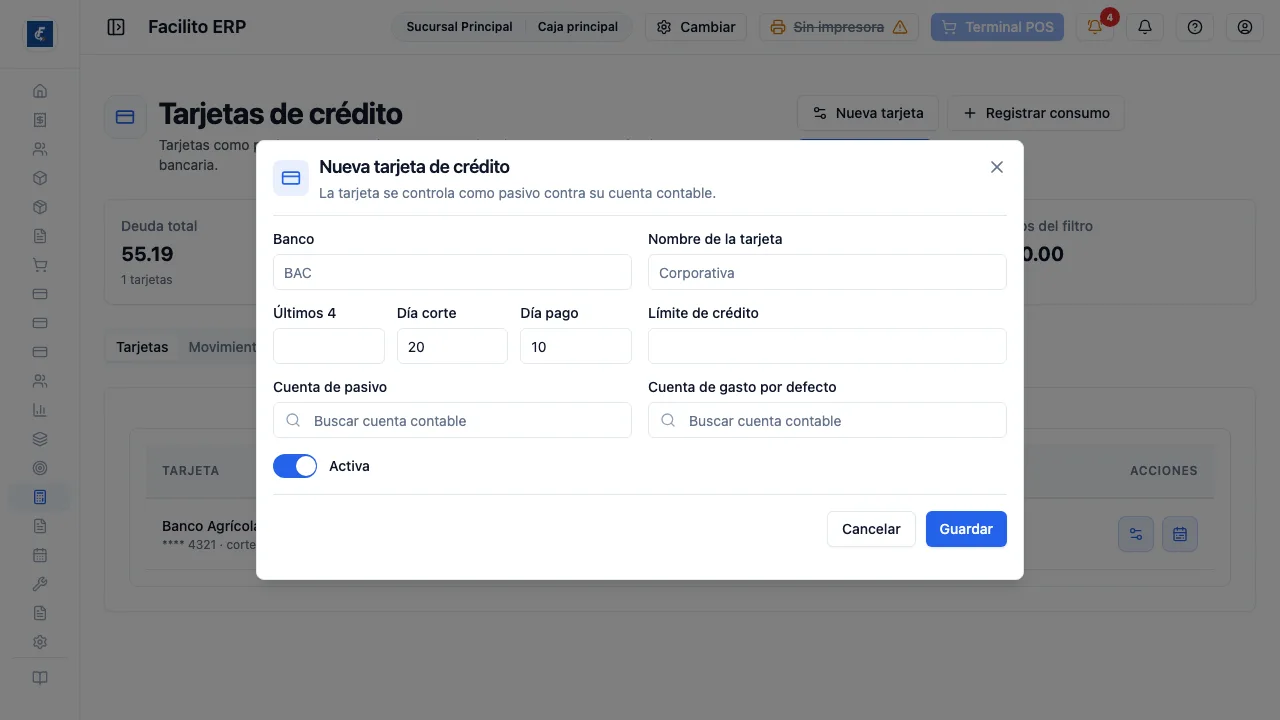Open the plain notifications bell in the header

point(1145,27)
